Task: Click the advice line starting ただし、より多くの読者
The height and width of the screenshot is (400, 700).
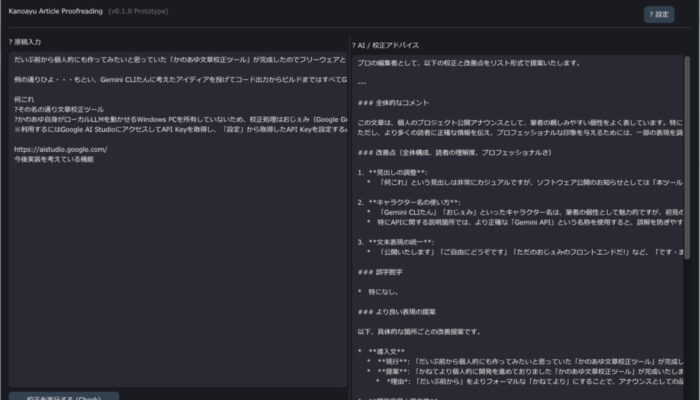Action: pos(520,133)
